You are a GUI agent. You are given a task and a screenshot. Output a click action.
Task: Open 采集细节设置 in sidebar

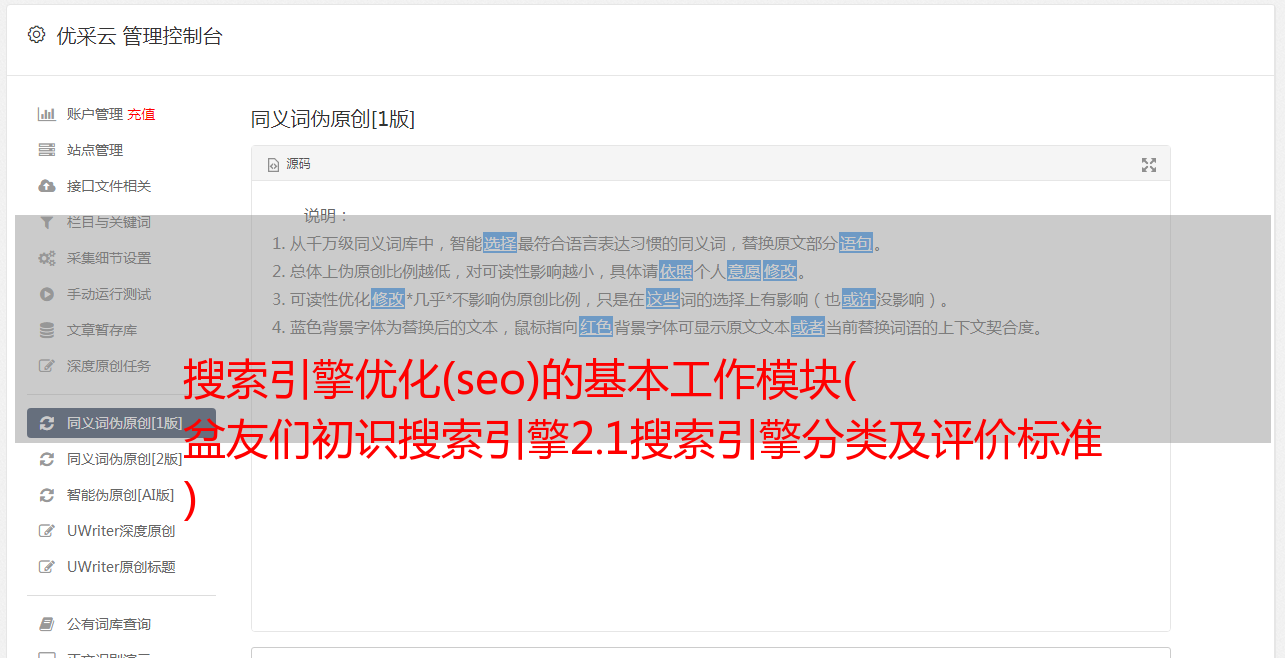tap(121, 258)
